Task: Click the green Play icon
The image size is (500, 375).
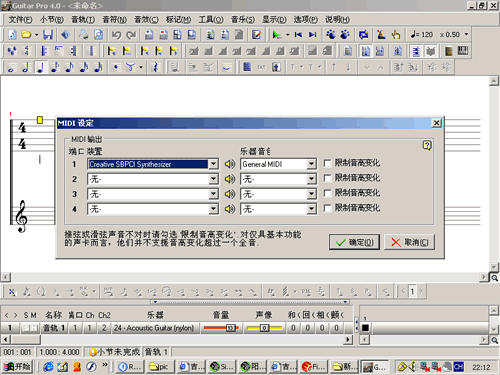Action: click(276, 35)
